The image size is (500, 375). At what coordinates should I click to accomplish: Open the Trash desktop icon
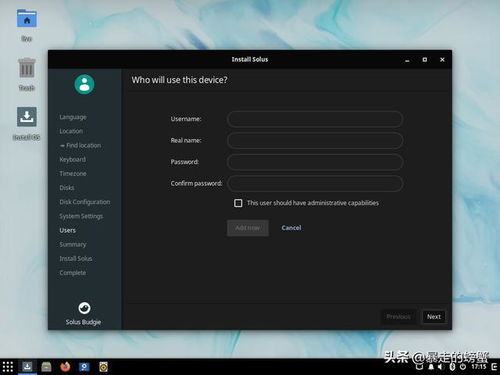27,68
